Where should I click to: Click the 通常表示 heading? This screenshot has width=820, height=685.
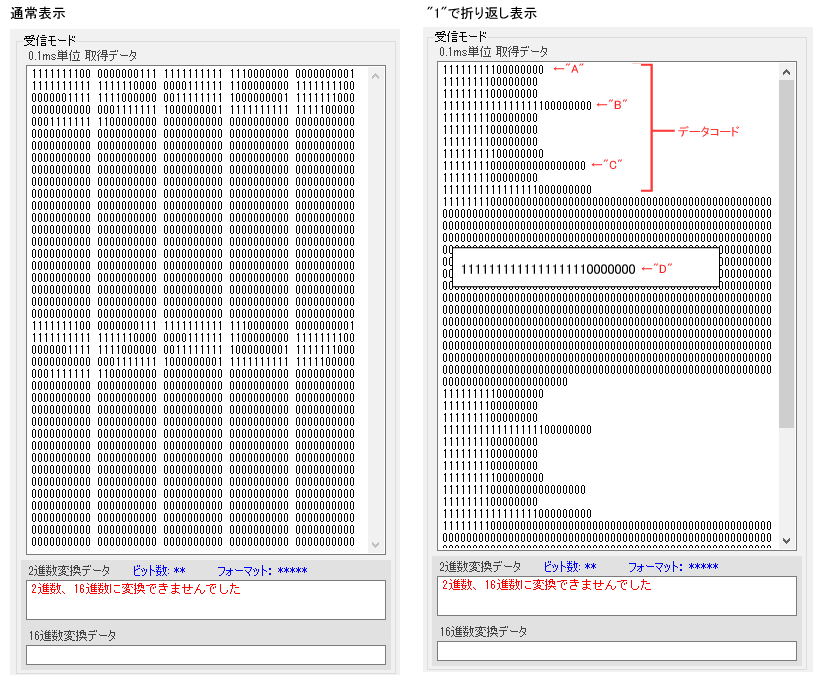pyautogui.click(x=37, y=12)
